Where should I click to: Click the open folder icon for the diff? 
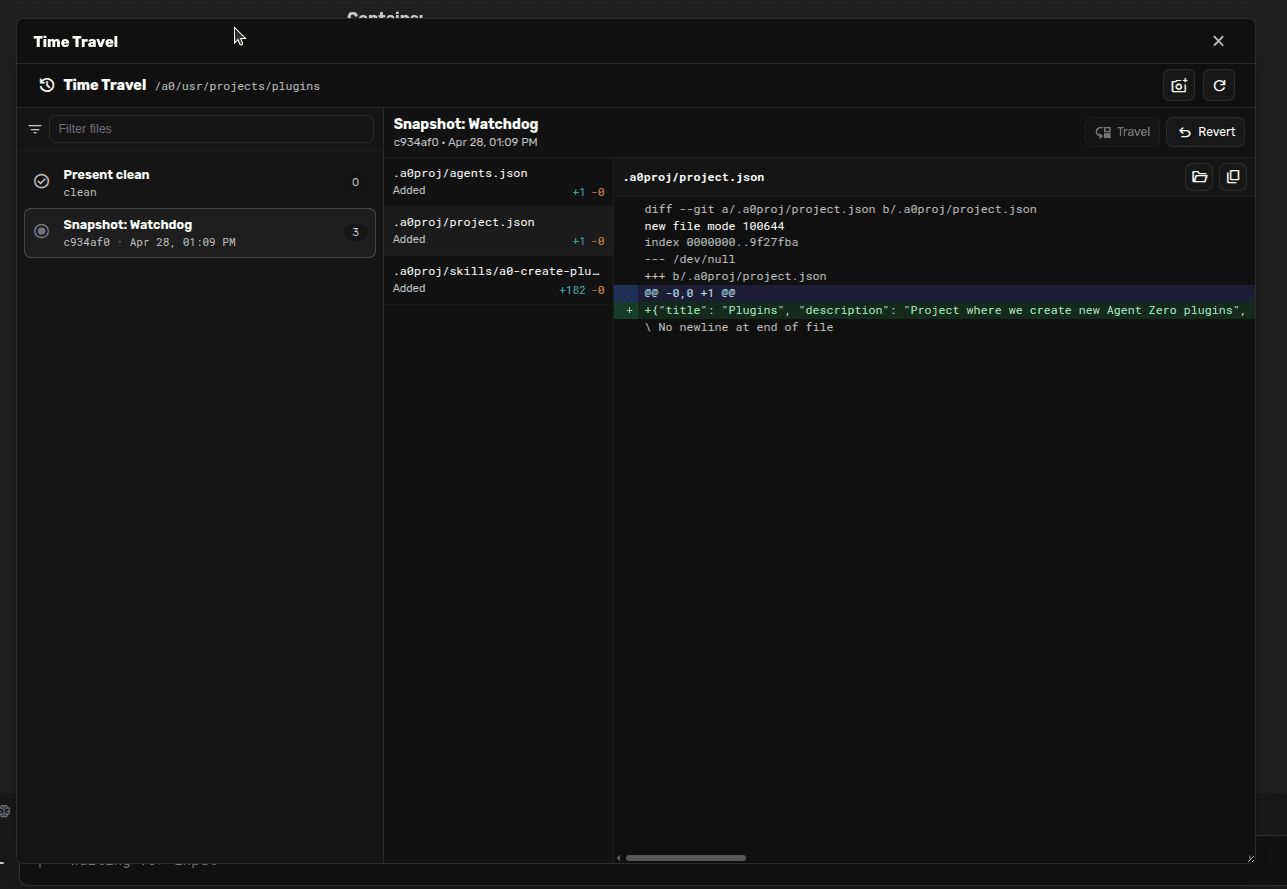pos(1199,177)
